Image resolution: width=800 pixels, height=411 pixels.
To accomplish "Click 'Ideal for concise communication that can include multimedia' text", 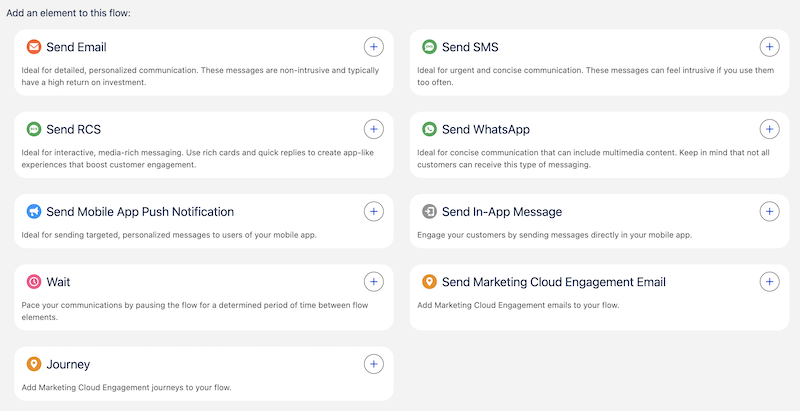I will click(x=593, y=159).
